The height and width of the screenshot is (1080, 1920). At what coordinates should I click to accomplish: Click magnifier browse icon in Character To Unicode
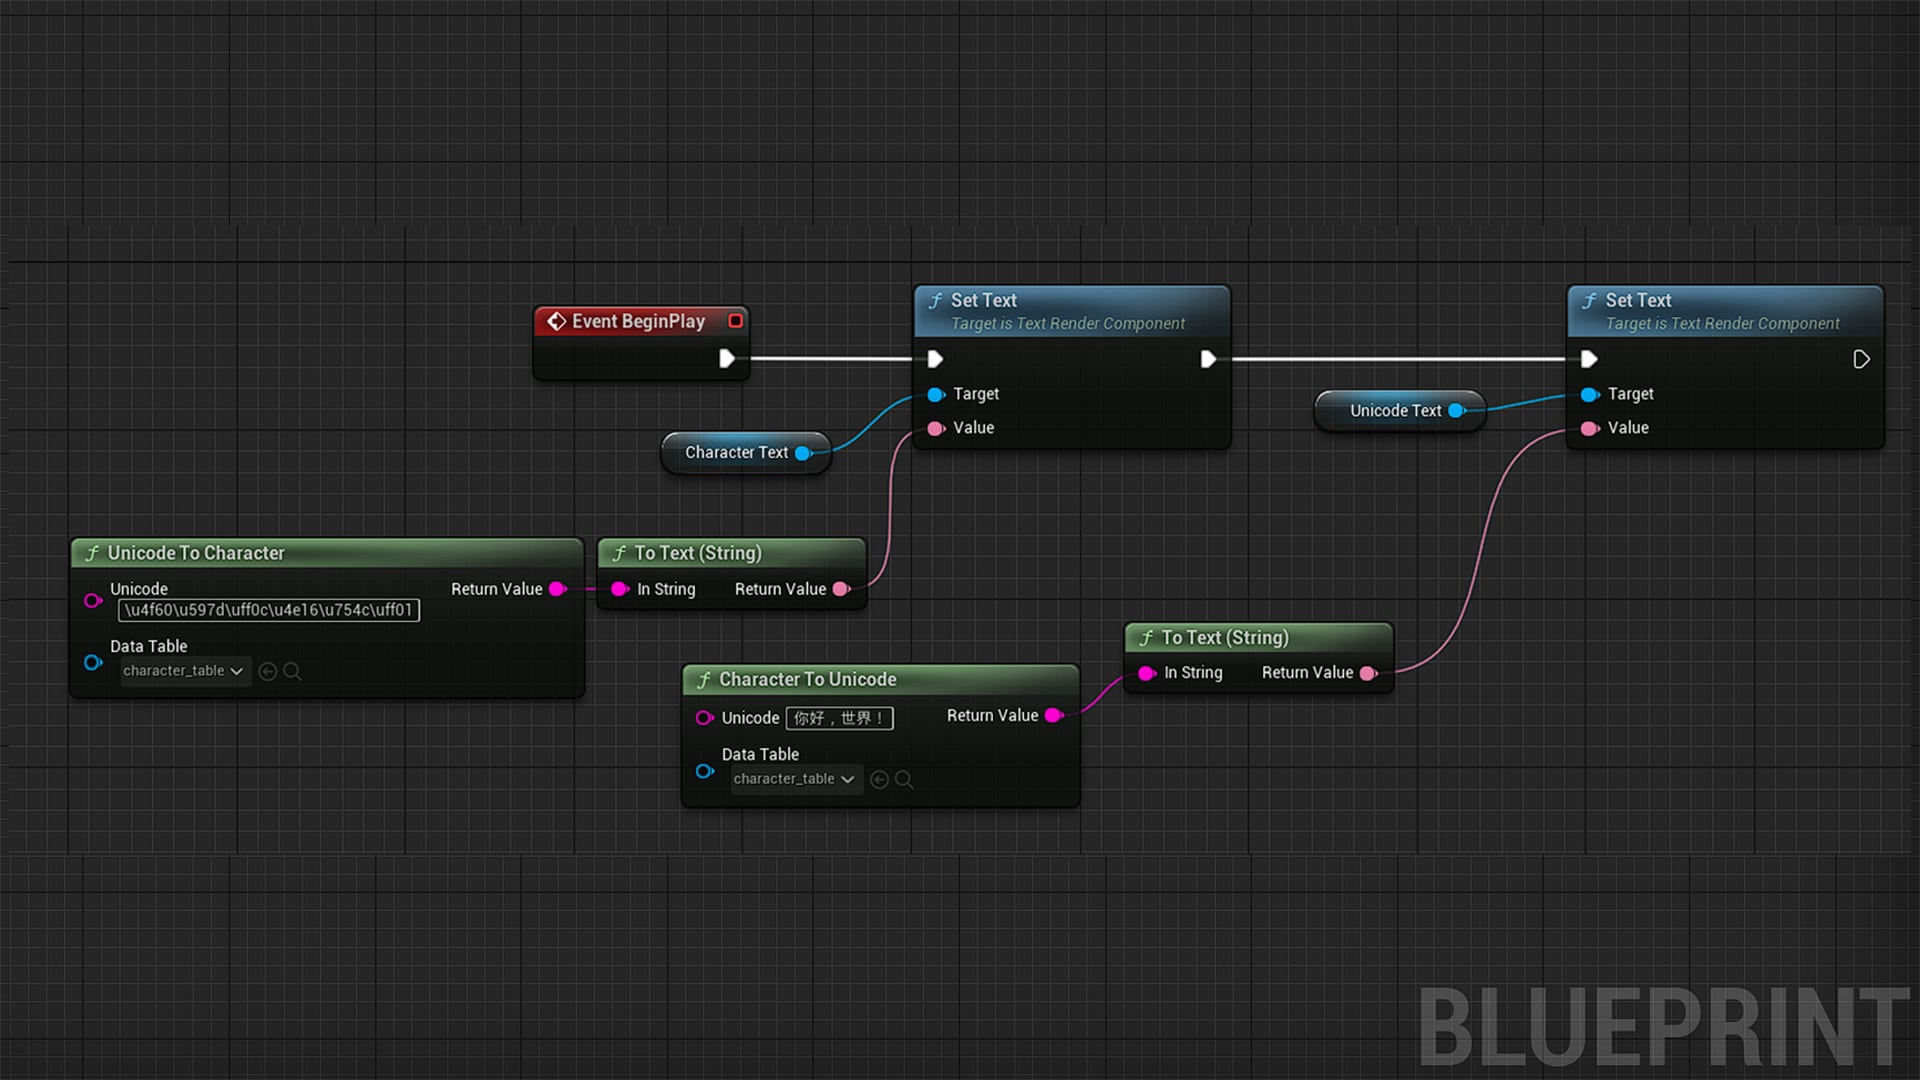pyautogui.click(x=904, y=779)
